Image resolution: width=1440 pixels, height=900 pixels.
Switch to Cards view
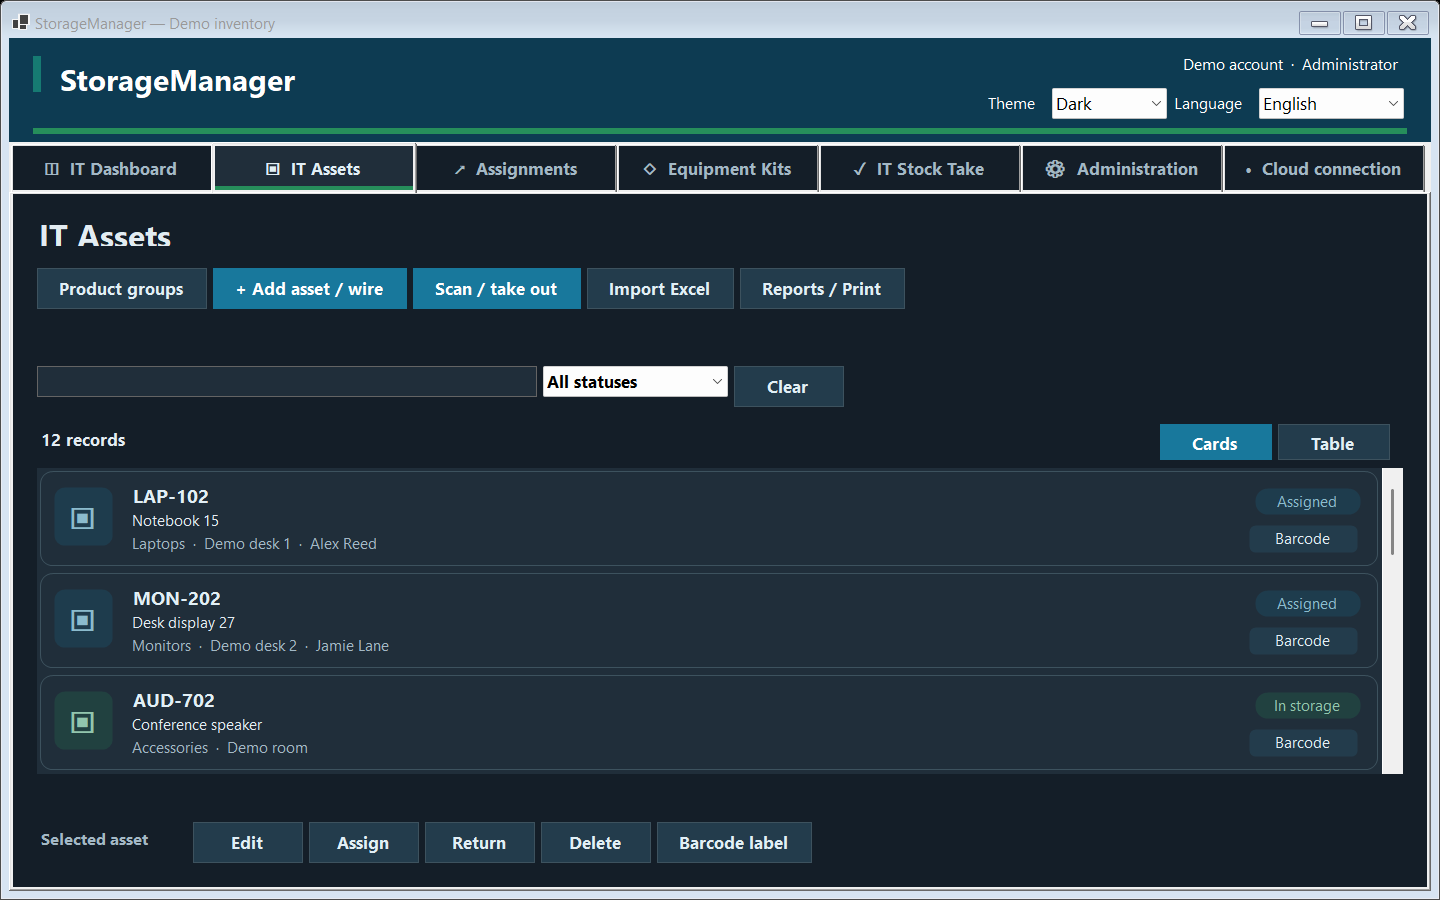[x=1216, y=443]
